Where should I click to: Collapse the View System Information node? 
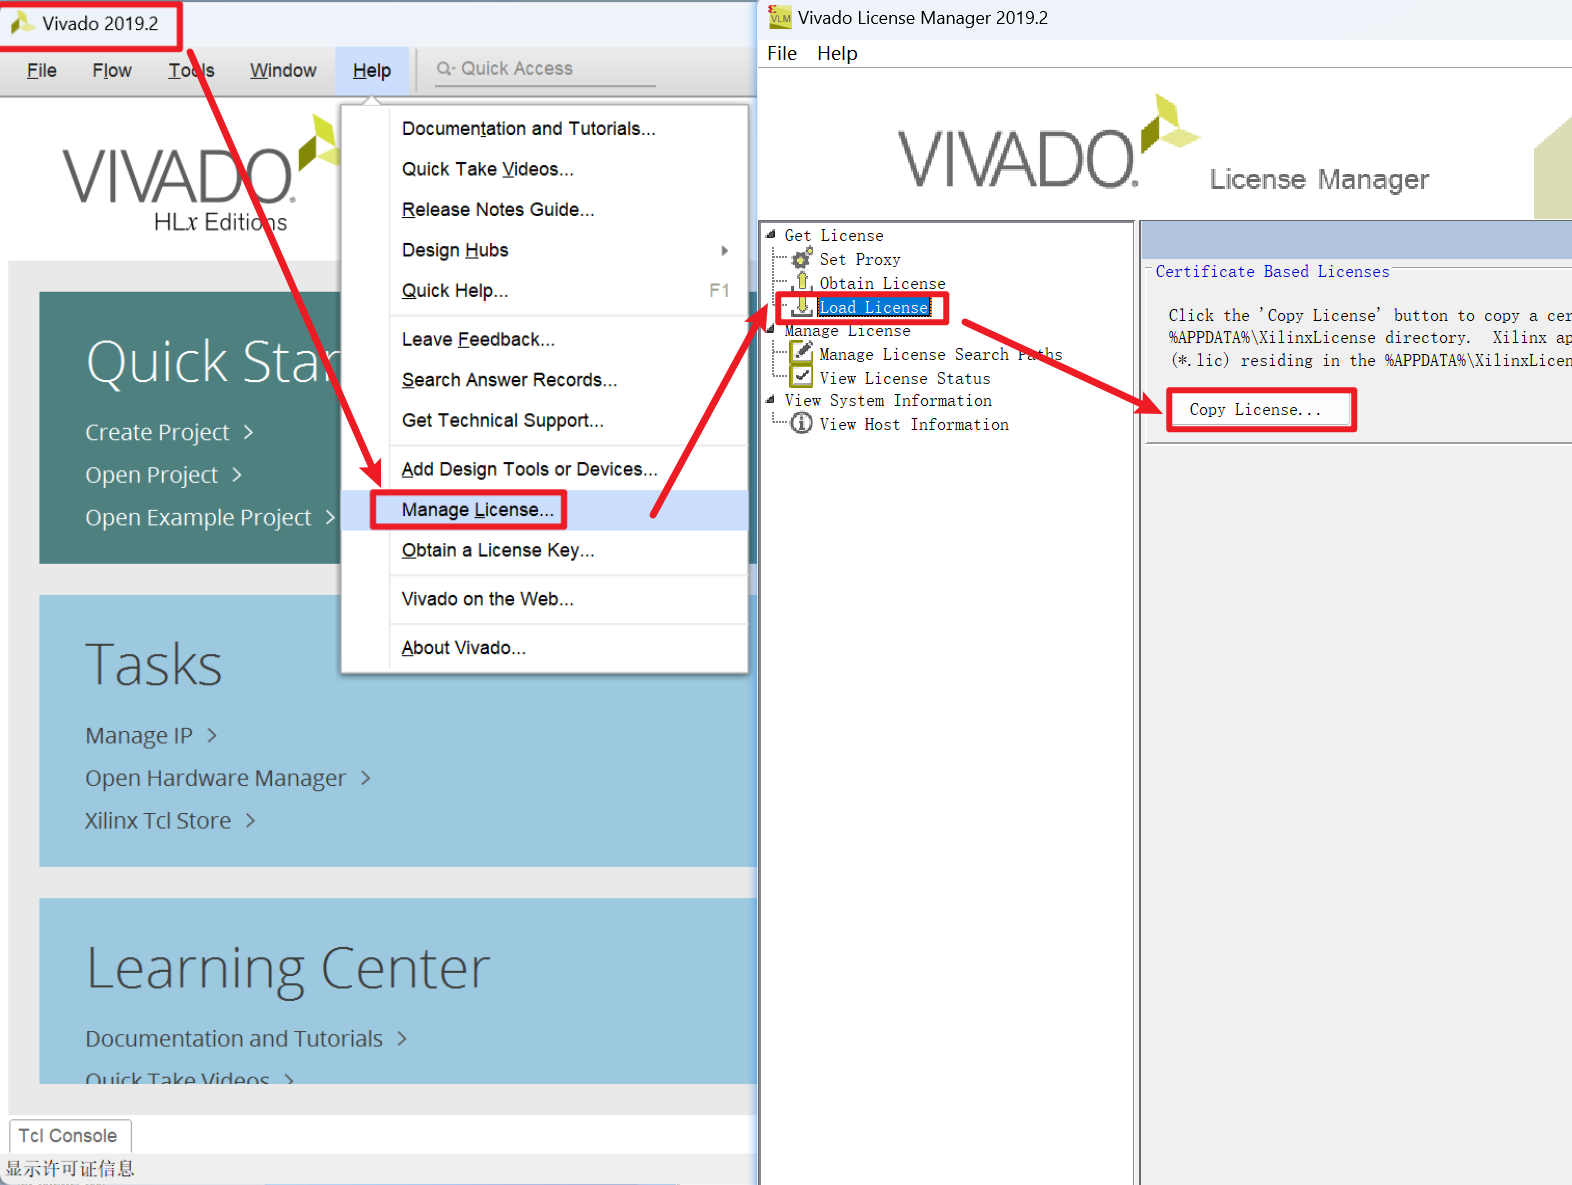point(771,400)
